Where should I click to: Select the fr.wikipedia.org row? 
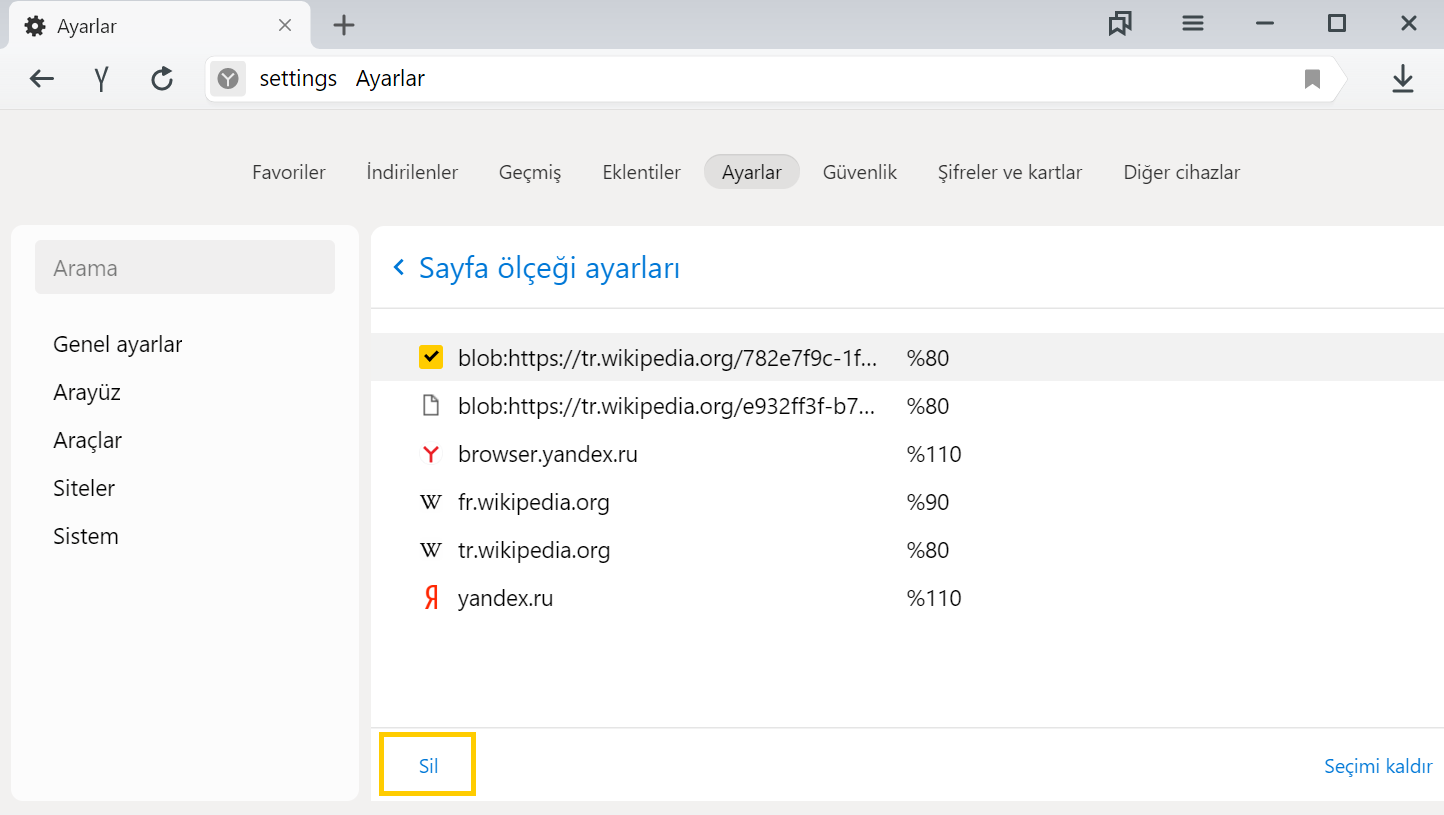(907, 502)
